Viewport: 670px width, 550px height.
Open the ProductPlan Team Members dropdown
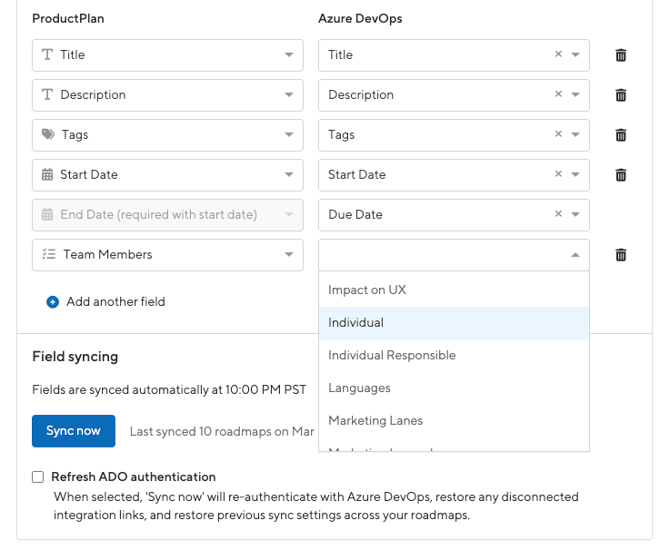coord(167,255)
